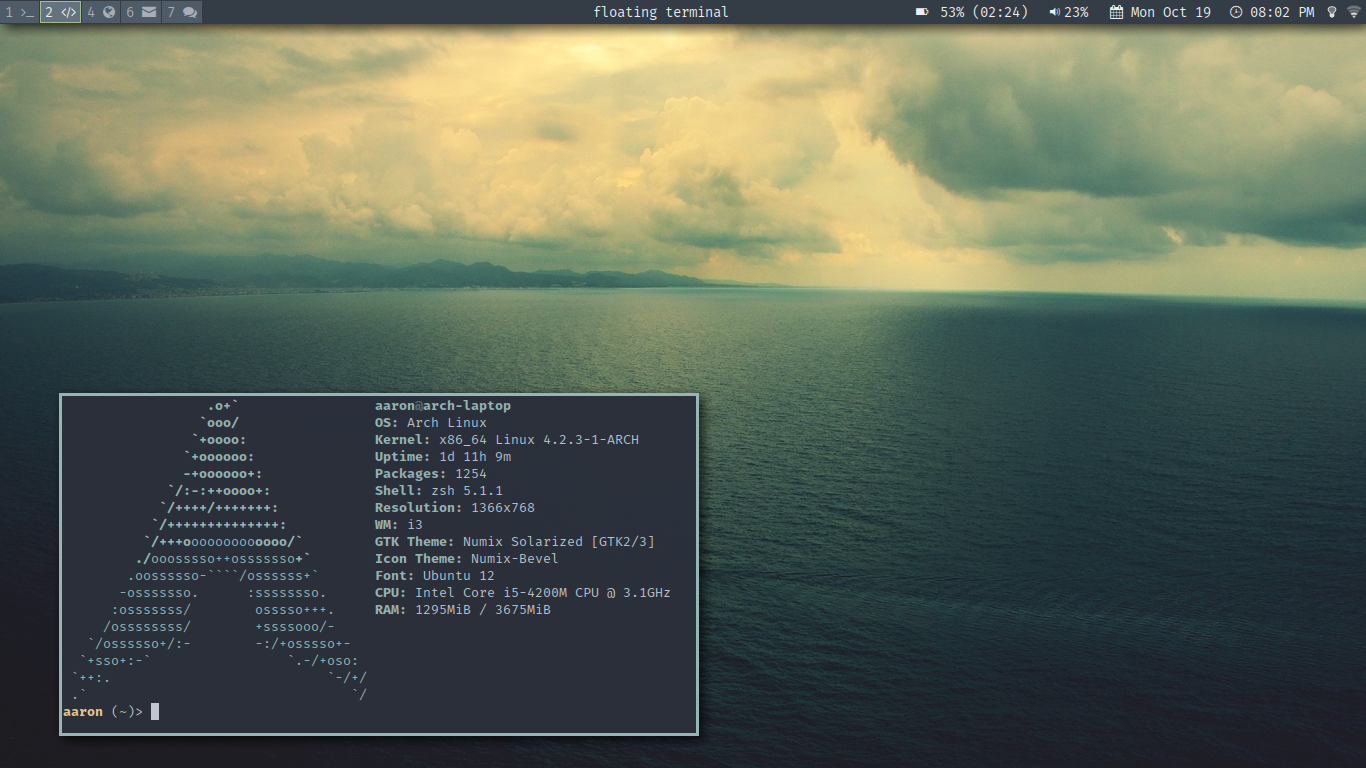The height and width of the screenshot is (768, 1366).
Task: Click the "Uptime: 1d 11h 9m" line
Action: (443, 457)
